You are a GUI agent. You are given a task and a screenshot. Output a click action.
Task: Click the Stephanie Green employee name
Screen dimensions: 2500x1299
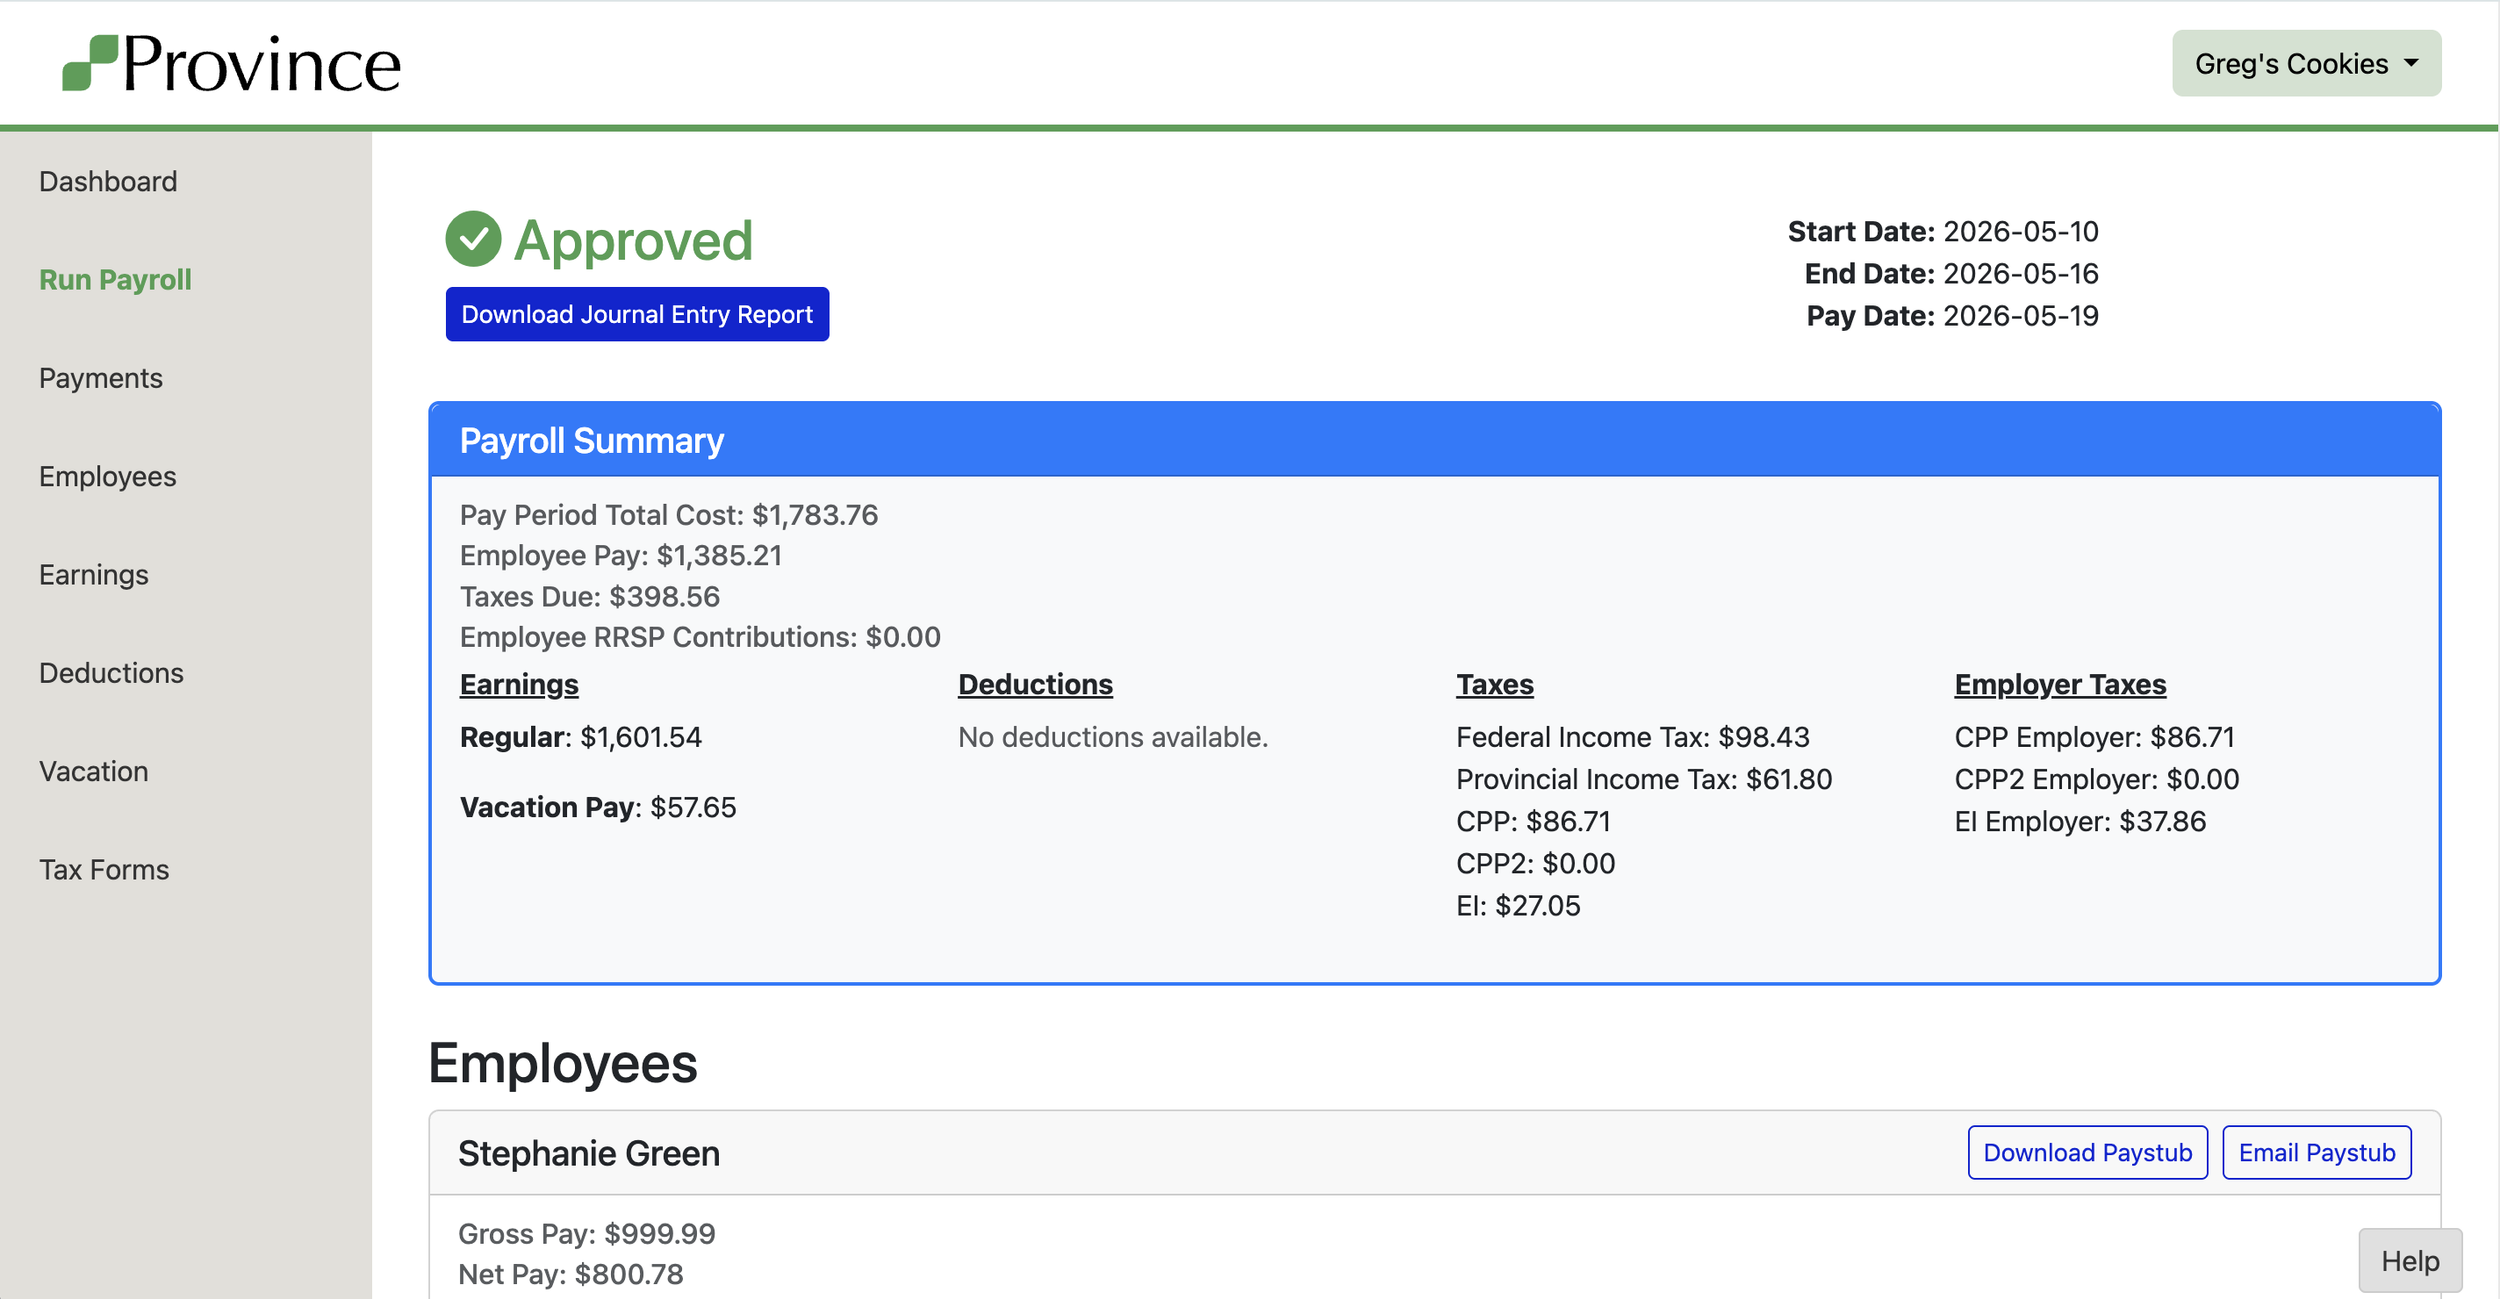(589, 1154)
